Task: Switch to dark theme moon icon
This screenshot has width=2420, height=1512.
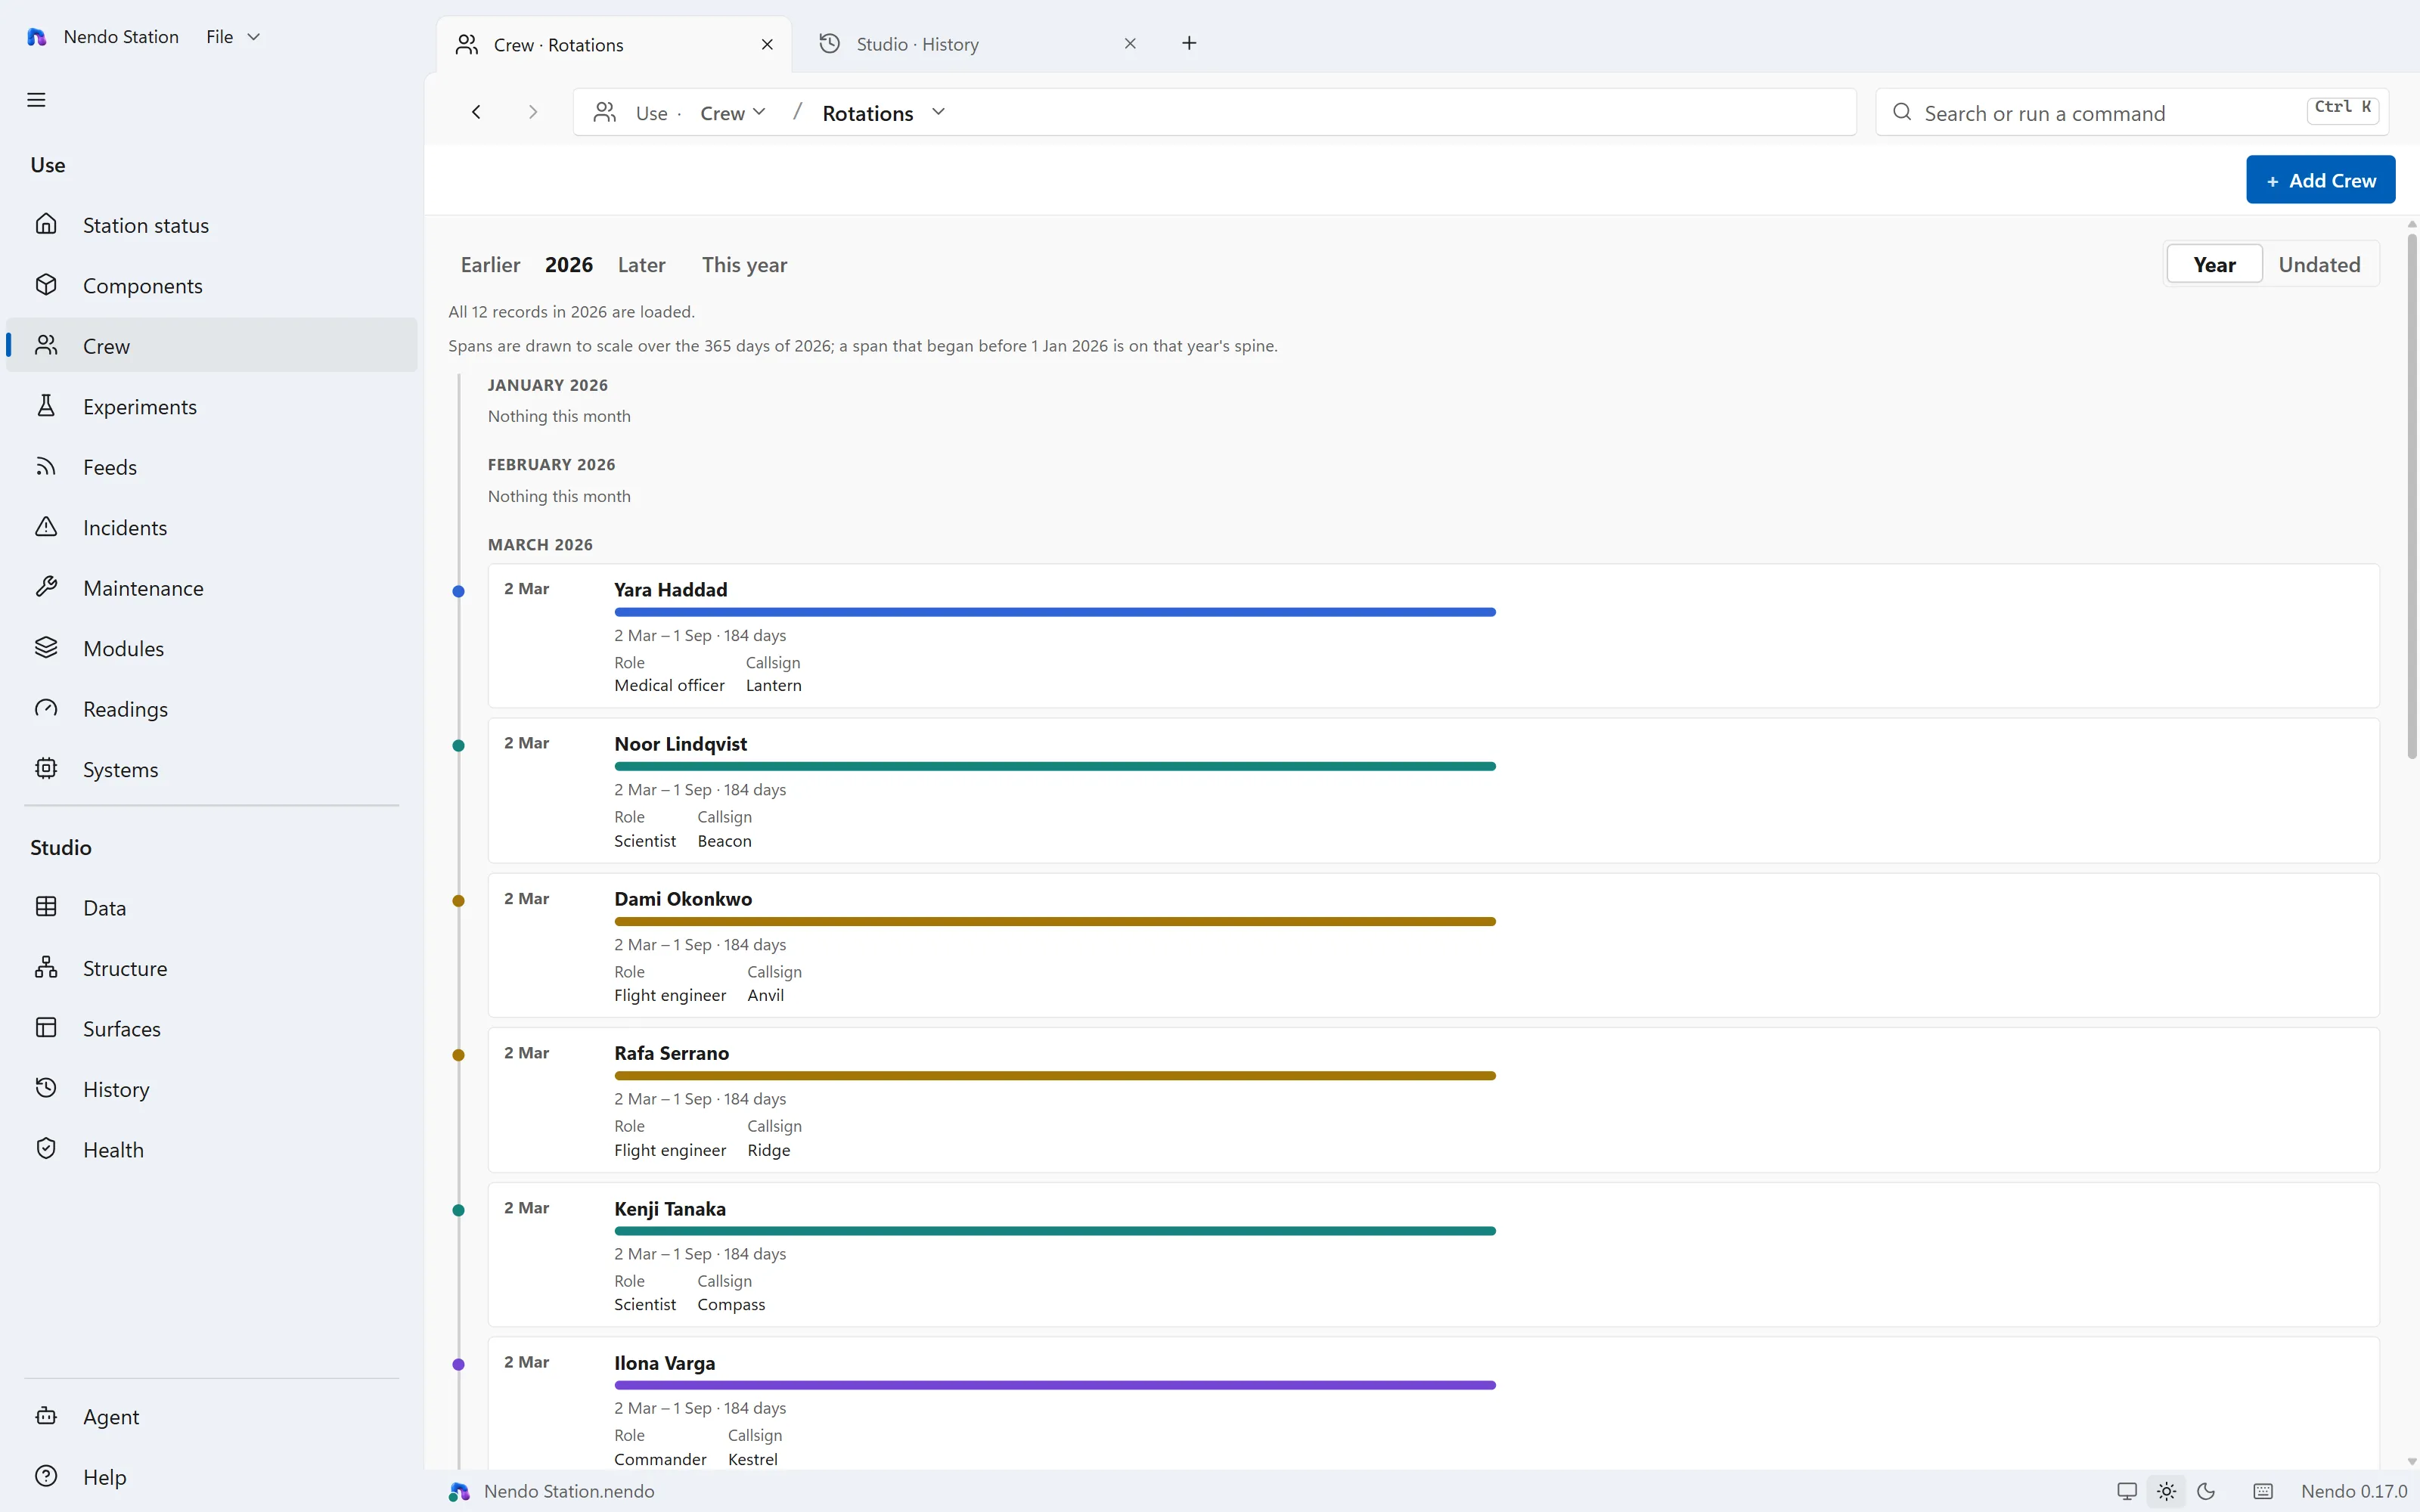Action: click(2206, 1491)
